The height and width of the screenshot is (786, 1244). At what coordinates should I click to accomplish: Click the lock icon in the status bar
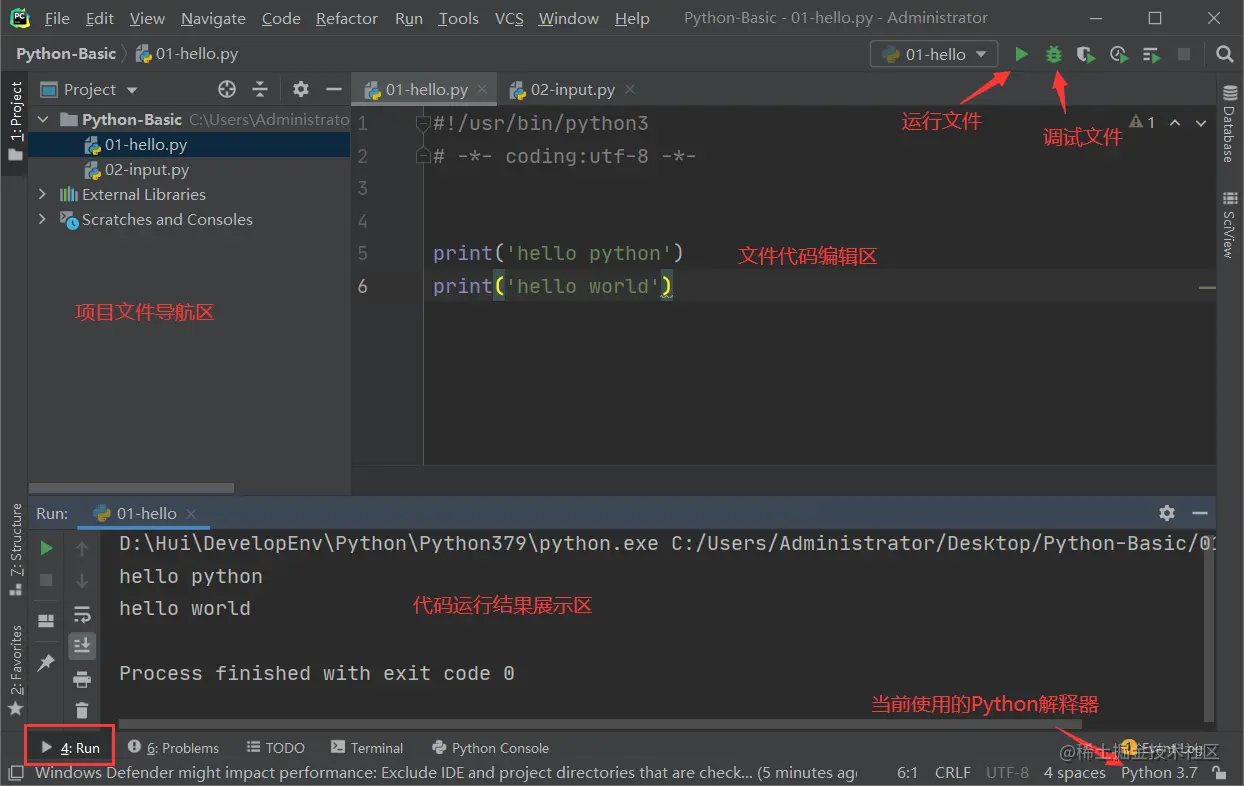pyautogui.click(x=1219, y=772)
